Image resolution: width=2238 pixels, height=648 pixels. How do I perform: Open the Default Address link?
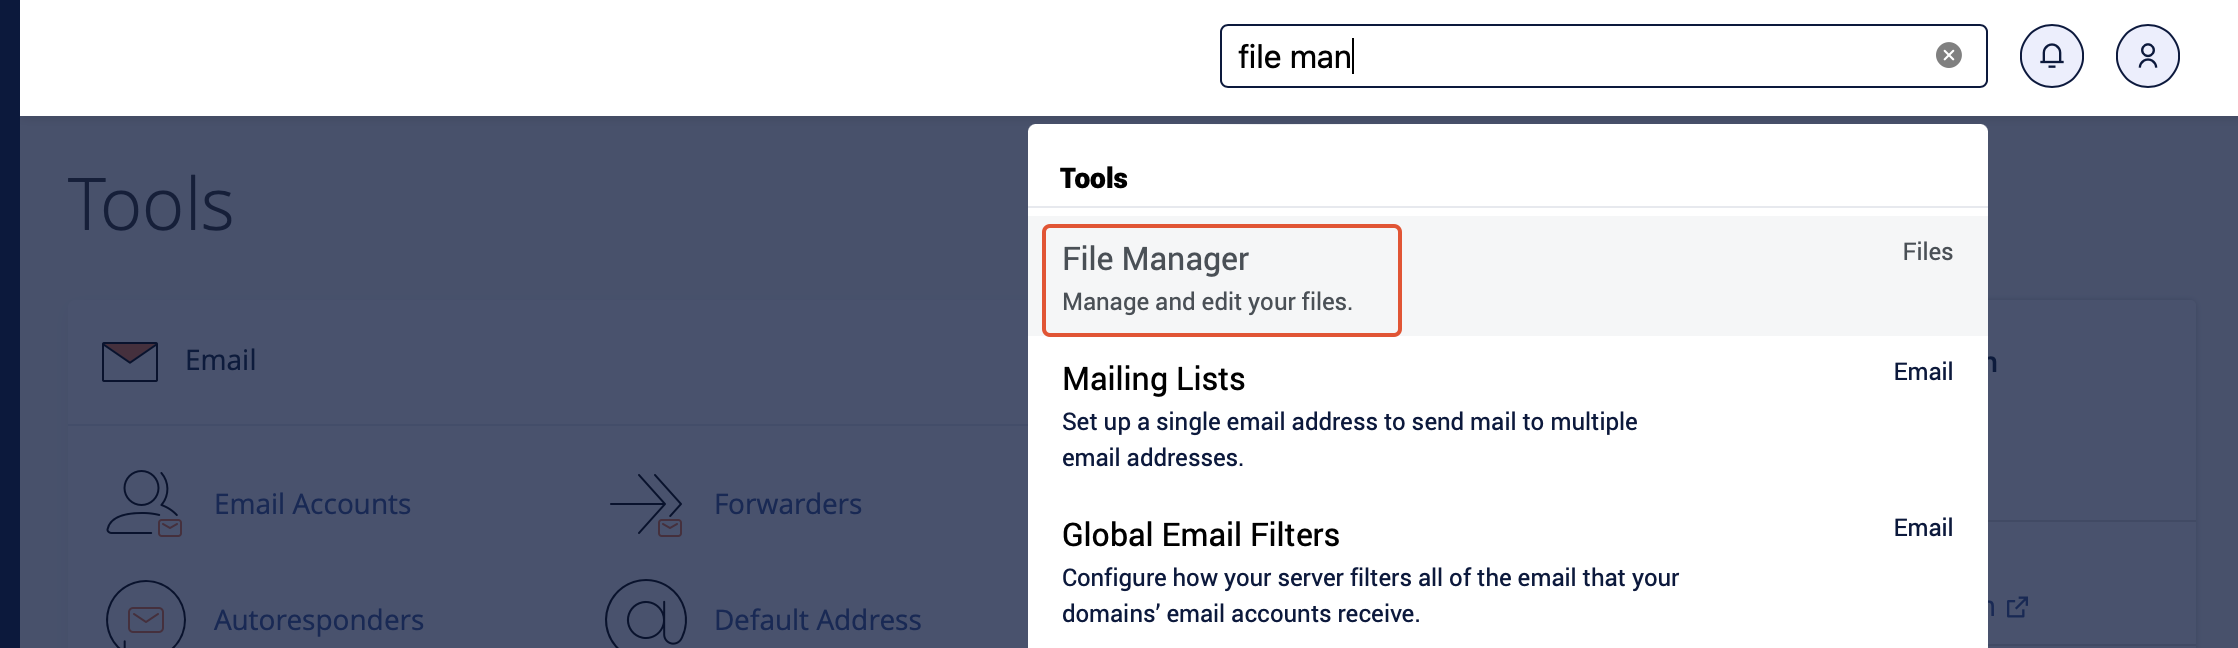[817, 620]
